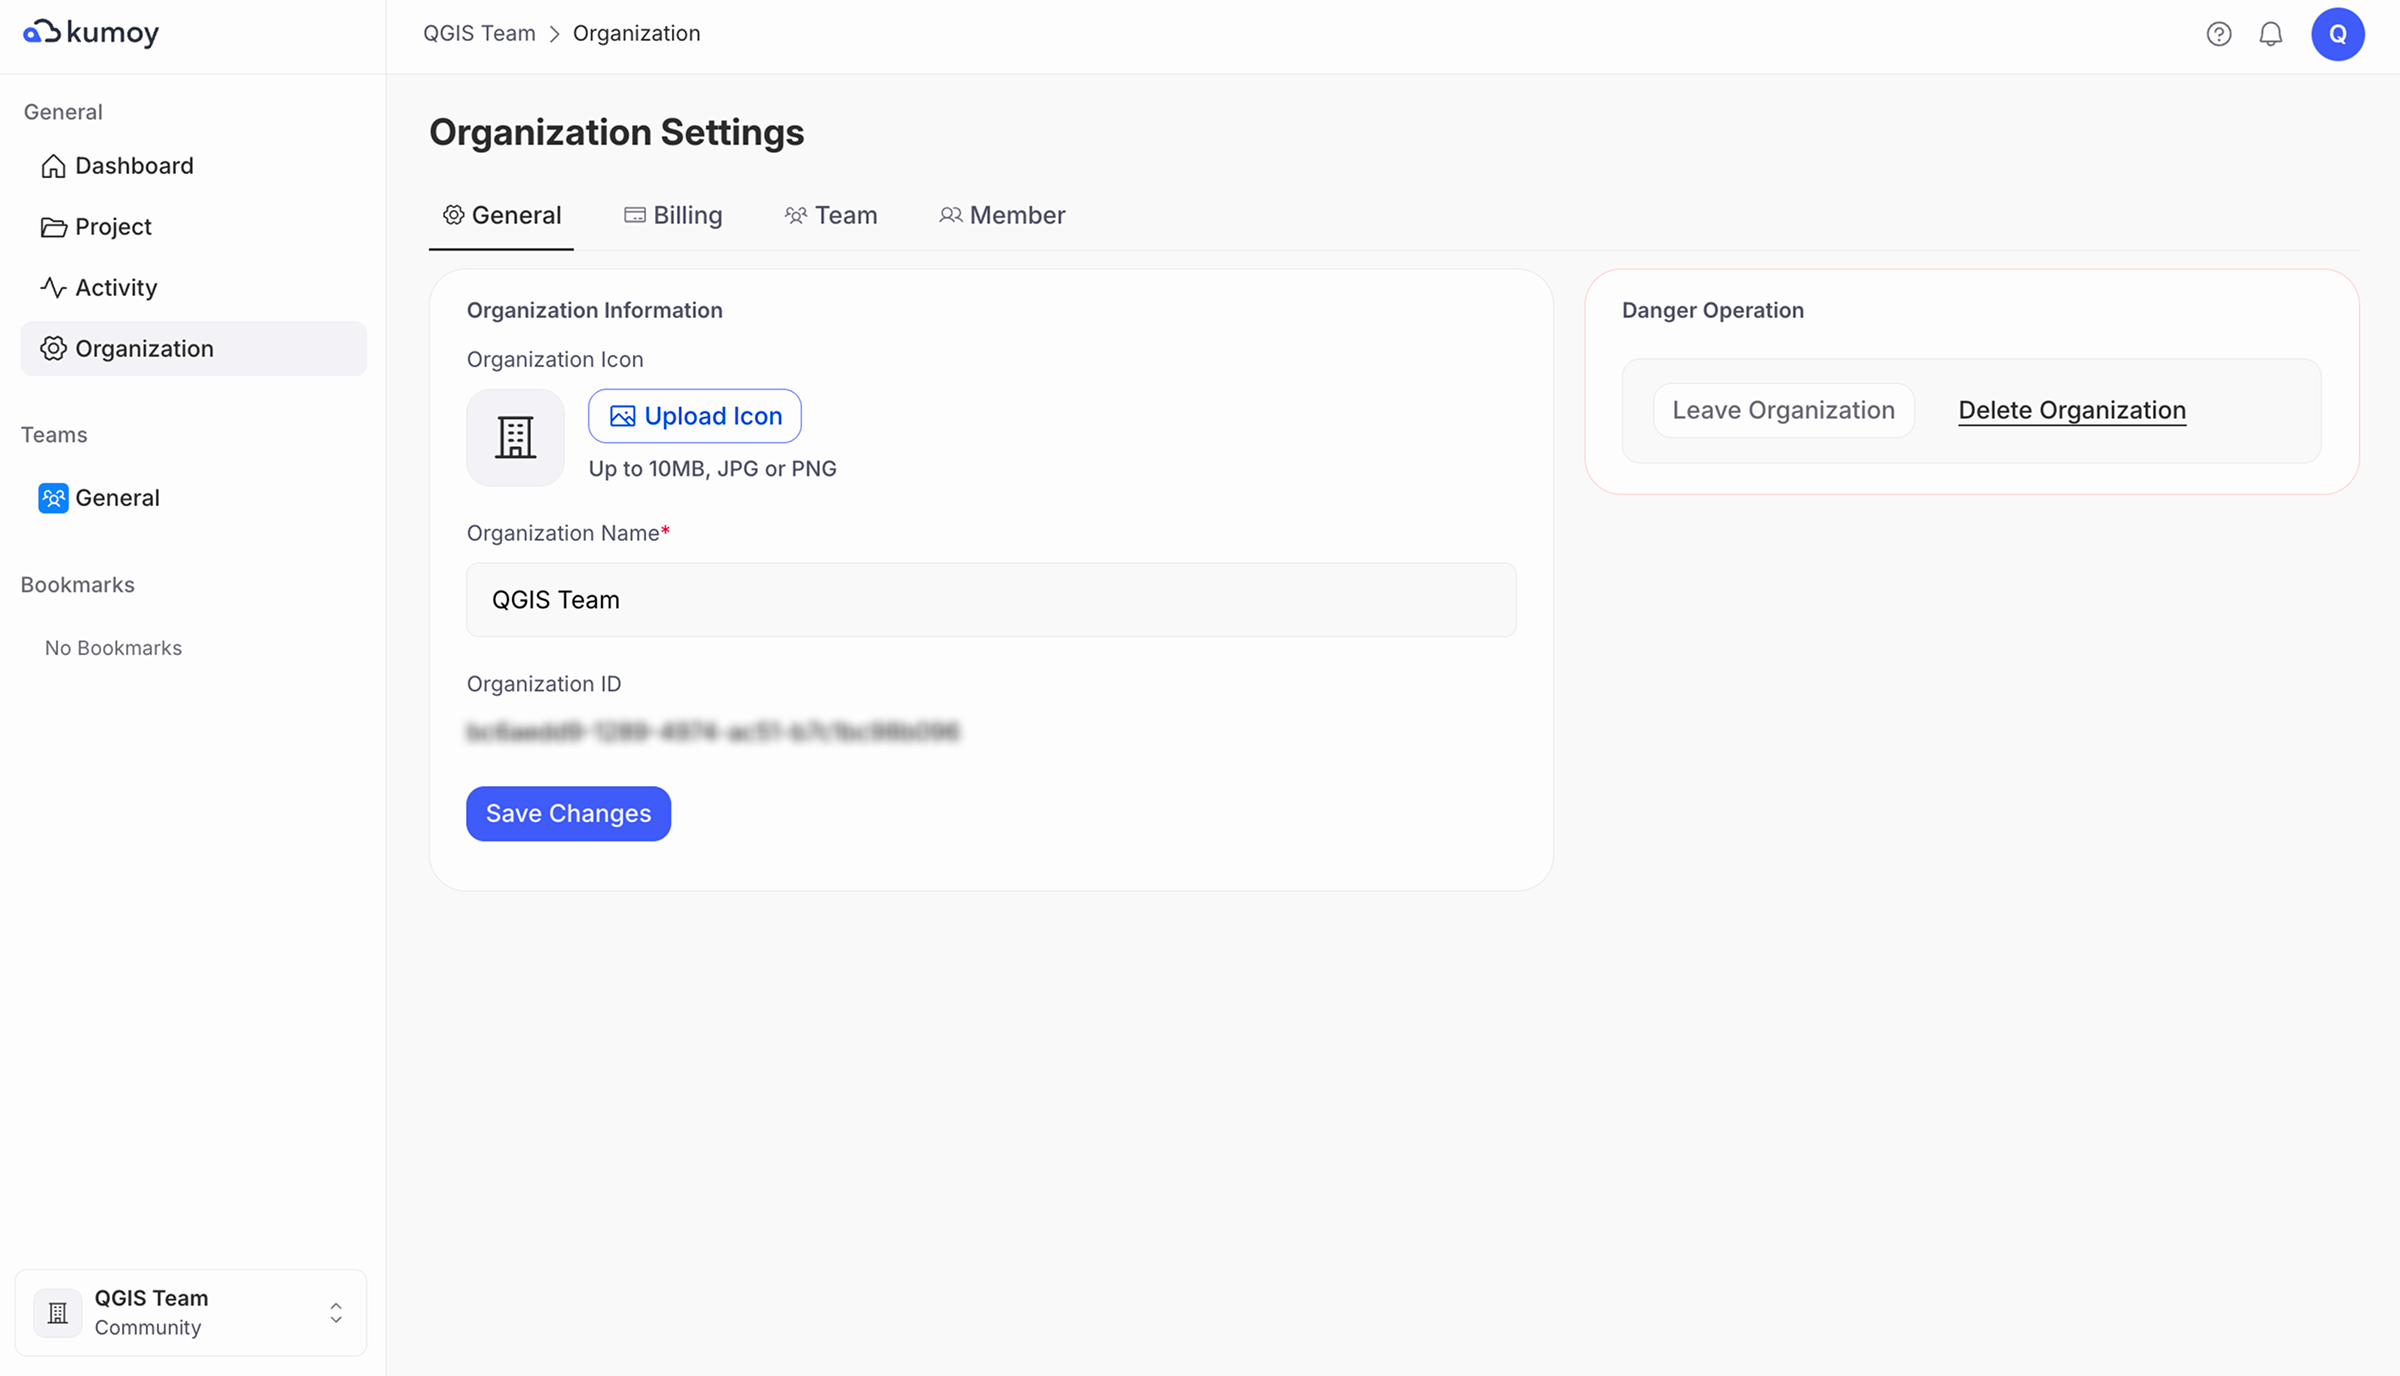Click the Delete Organization link

click(x=2071, y=410)
